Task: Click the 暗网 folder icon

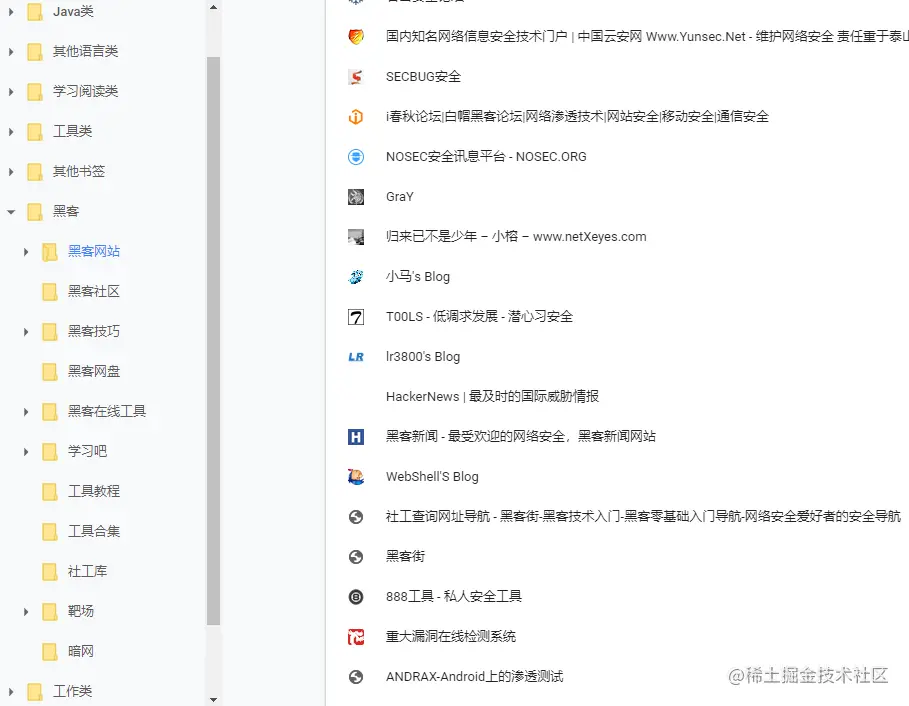Action: [50, 652]
